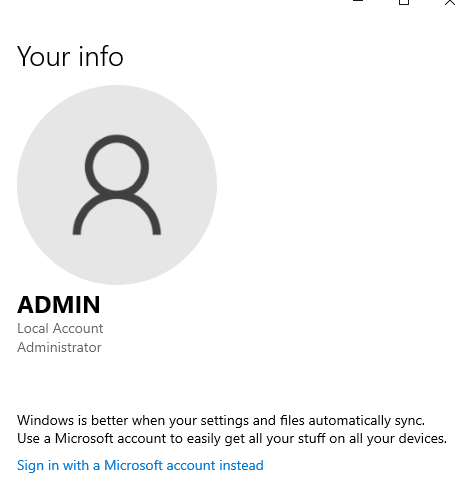Click the words 'Sign in' in the blue link

pyautogui.click(x=38, y=466)
